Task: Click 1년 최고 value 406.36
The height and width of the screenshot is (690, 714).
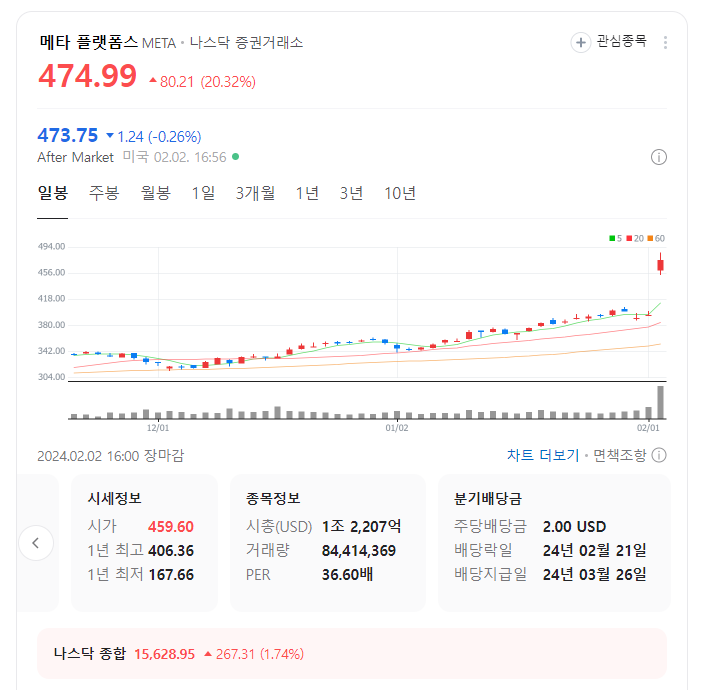Action: coord(171,551)
